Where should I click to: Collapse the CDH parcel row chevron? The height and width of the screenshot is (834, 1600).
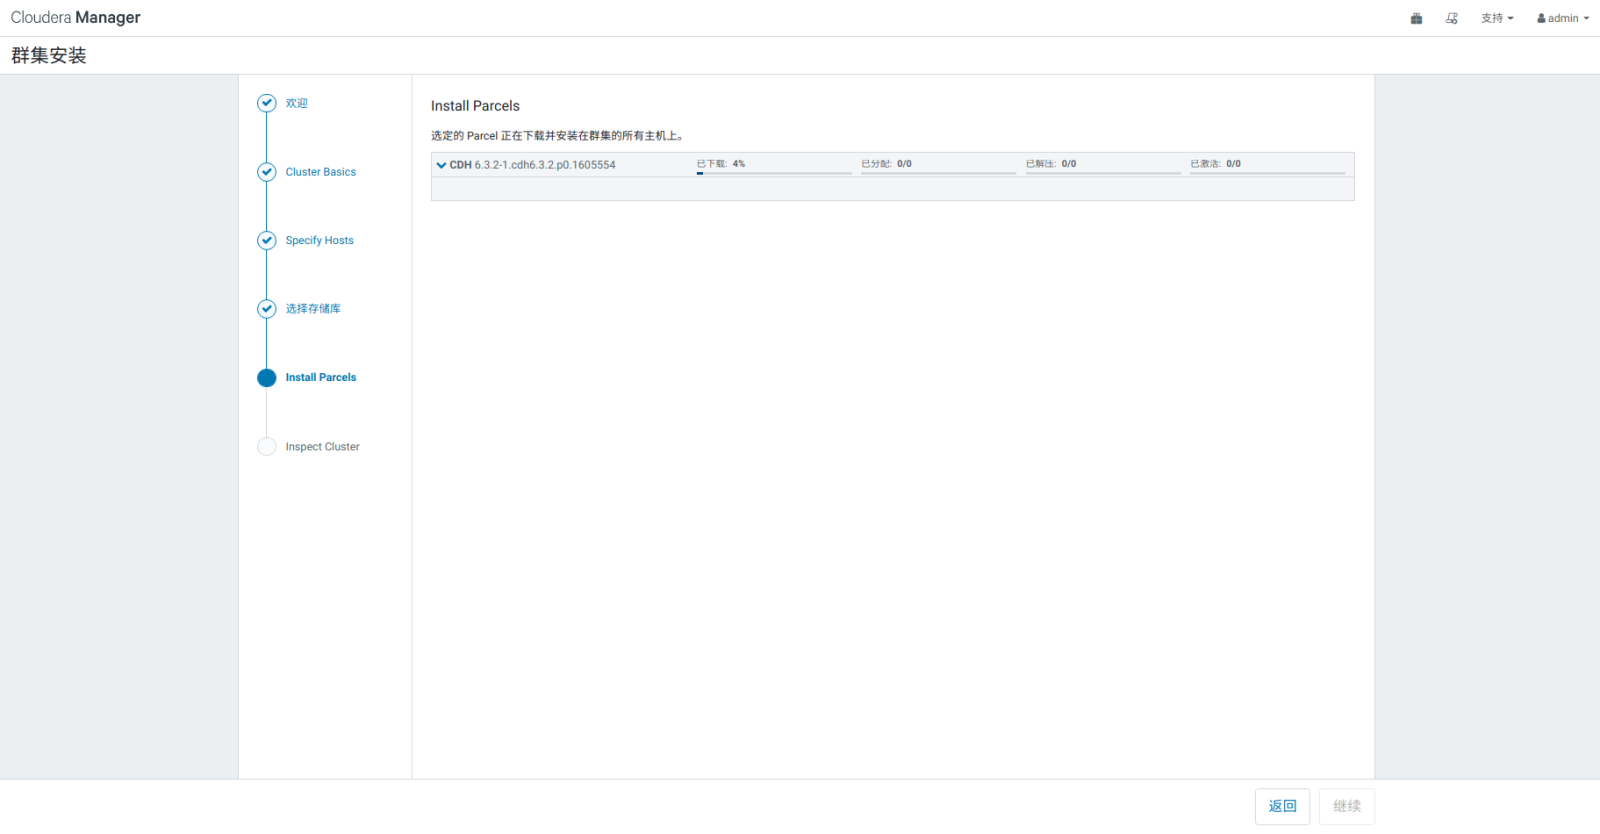point(441,165)
